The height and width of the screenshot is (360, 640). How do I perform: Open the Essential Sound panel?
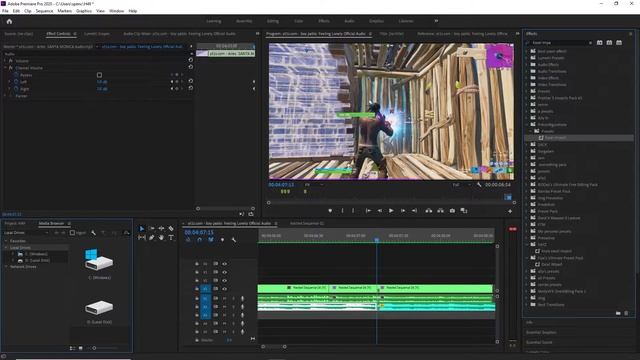[539, 342]
